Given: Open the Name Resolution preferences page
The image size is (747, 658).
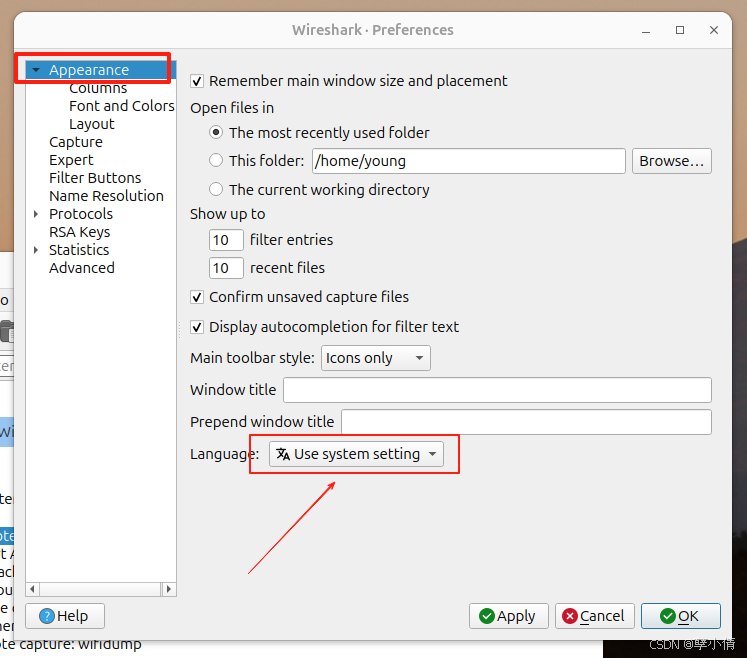Looking at the screenshot, I should click(106, 196).
